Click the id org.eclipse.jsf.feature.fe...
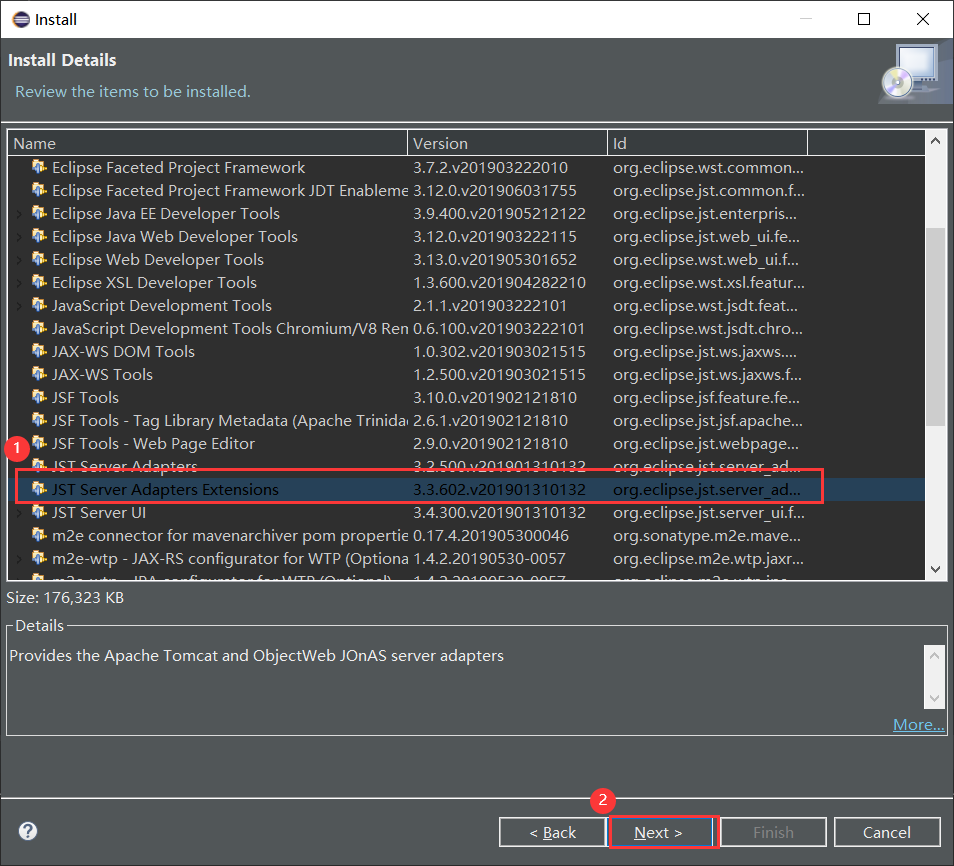This screenshot has width=954, height=866. pyautogui.click(x=706, y=397)
